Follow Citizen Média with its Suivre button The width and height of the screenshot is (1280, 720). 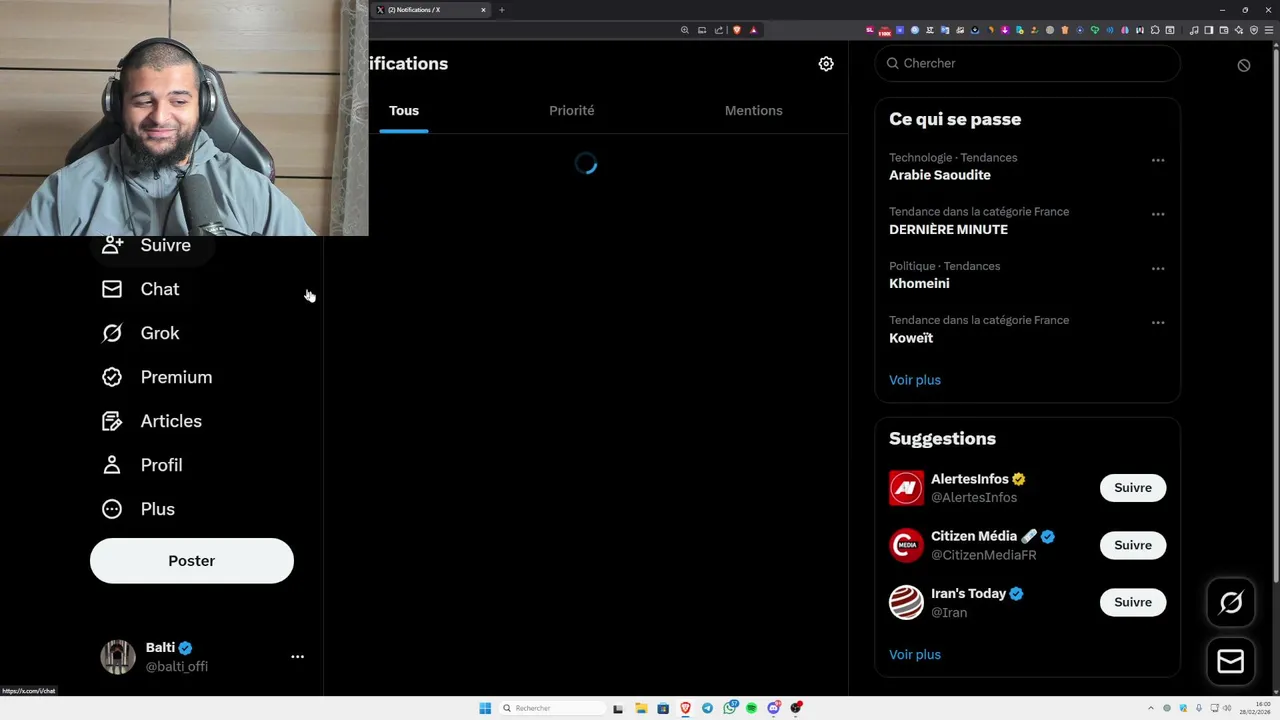[1133, 545]
